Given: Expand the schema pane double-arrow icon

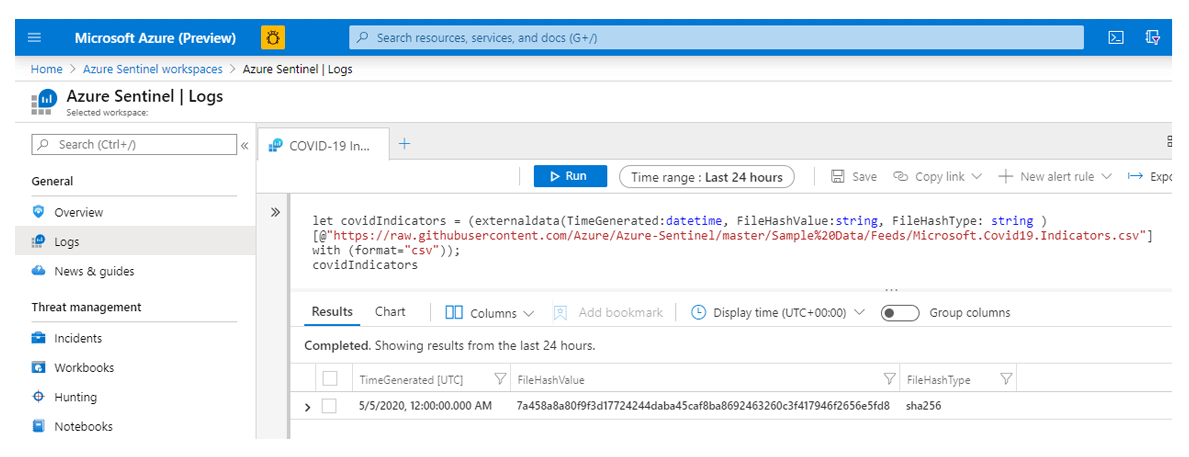Looking at the screenshot, I should [x=275, y=212].
